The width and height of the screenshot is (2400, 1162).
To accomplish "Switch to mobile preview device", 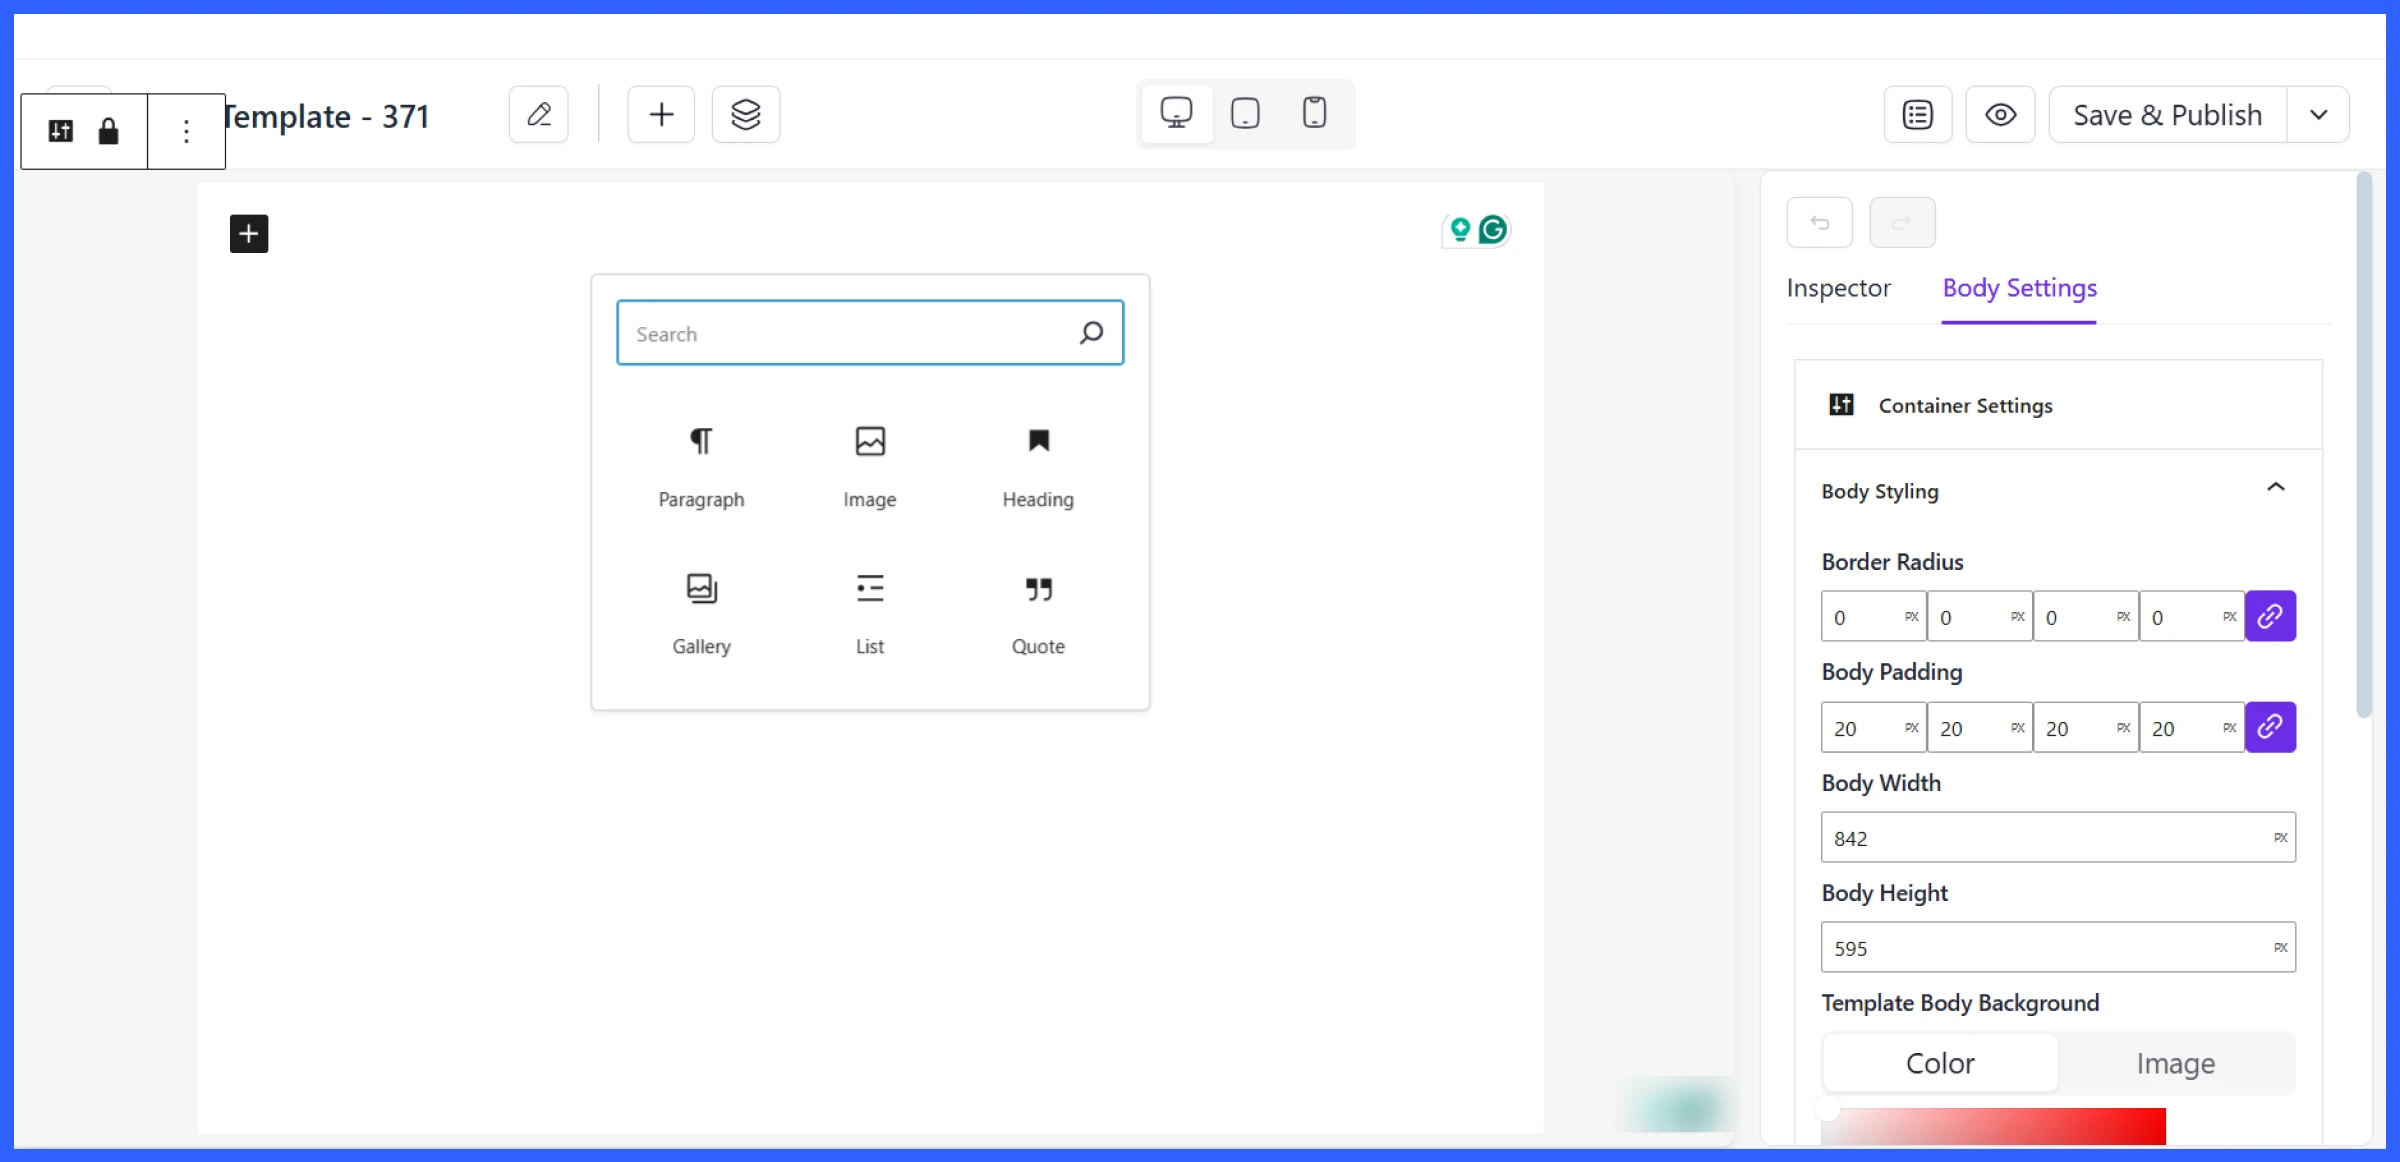I will point(1315,113).
